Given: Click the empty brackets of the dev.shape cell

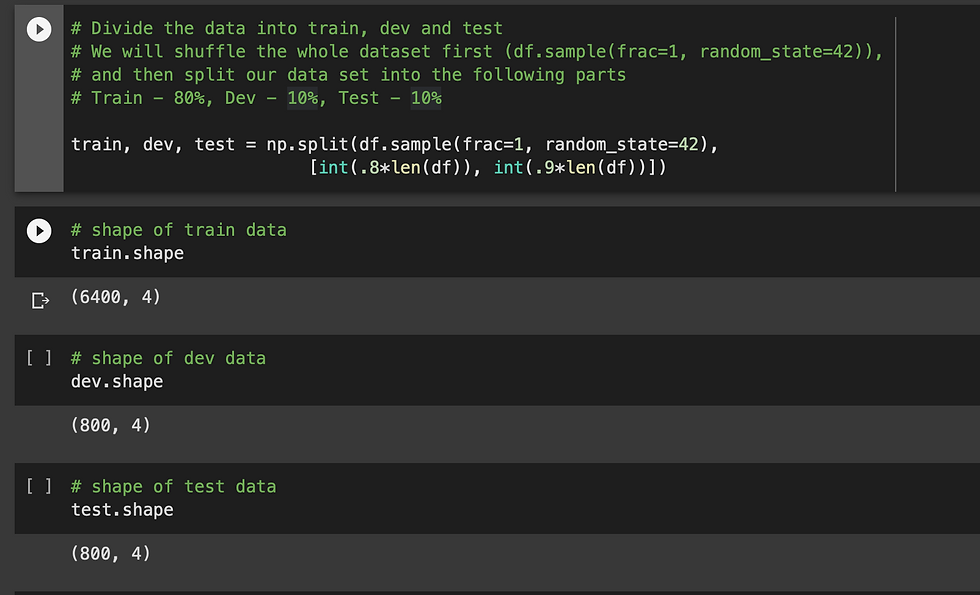Looking at the screenshot, I should coord(38,358).
